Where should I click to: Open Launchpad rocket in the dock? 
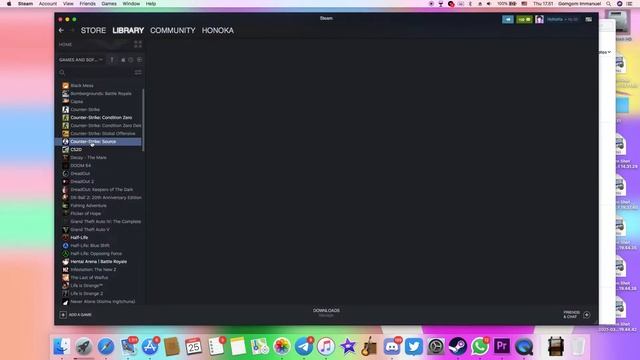pos(84,347)
